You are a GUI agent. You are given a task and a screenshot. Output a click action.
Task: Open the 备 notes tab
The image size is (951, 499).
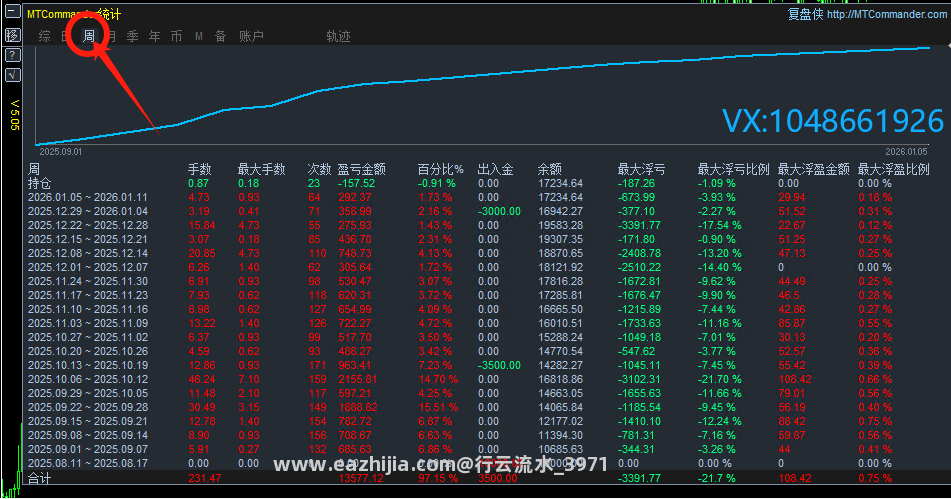[221, 36]
